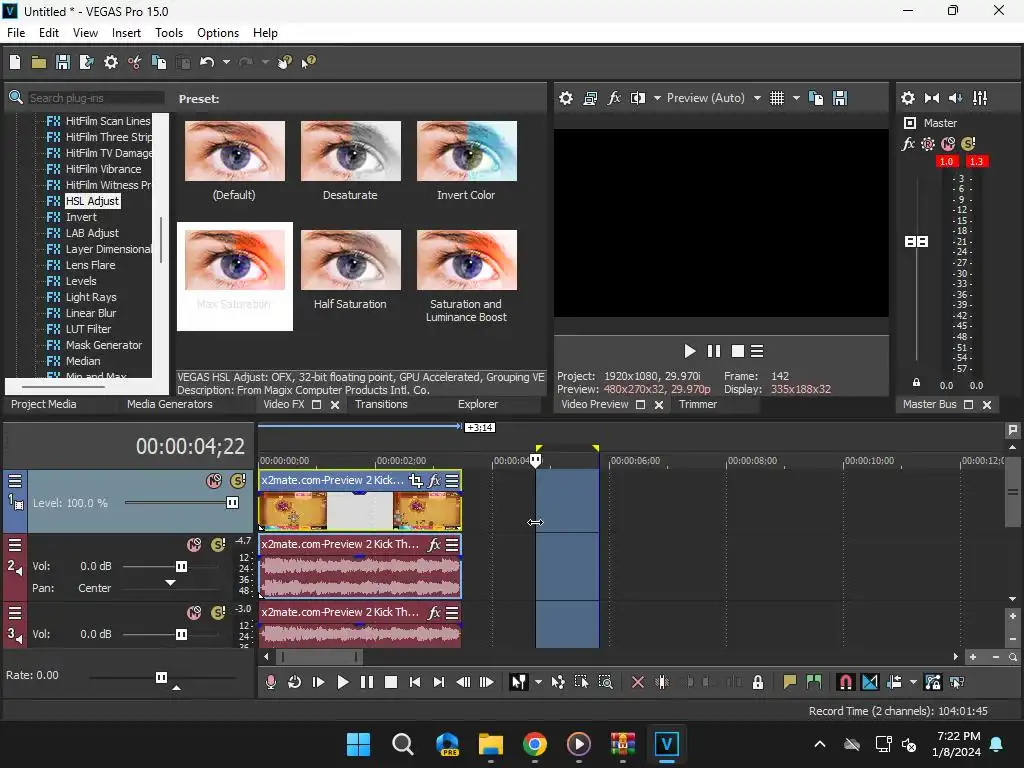Toggle the preview overlays grid icon

tap(776, 98)
